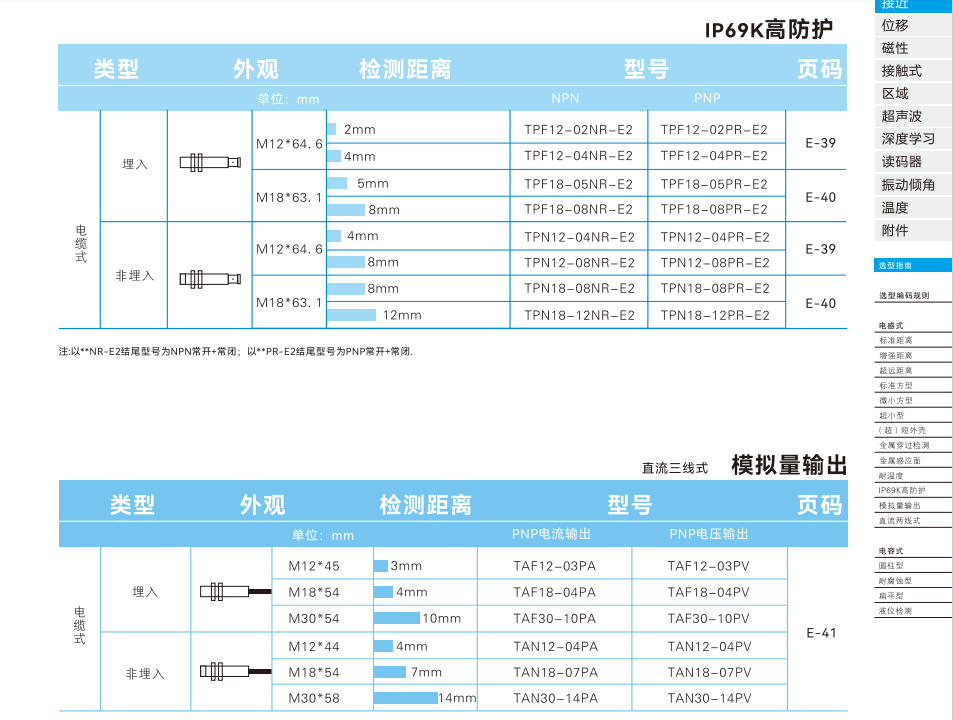The image size is (953, 720).
Task: Select the 深度学习 tab
Action: 908,139
